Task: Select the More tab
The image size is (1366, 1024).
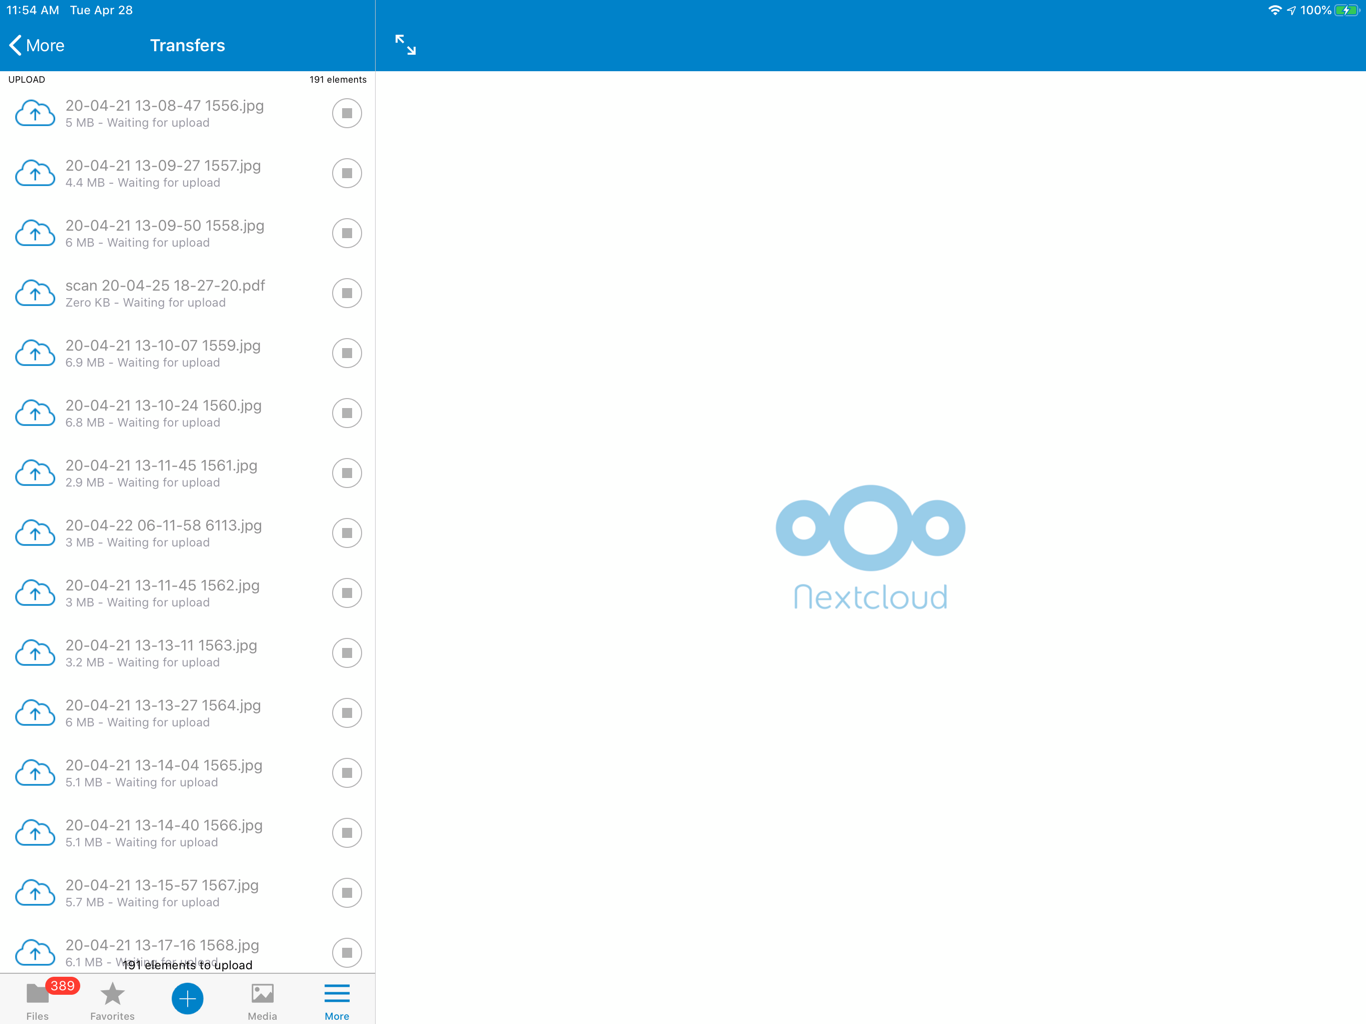Action: 337,1000
